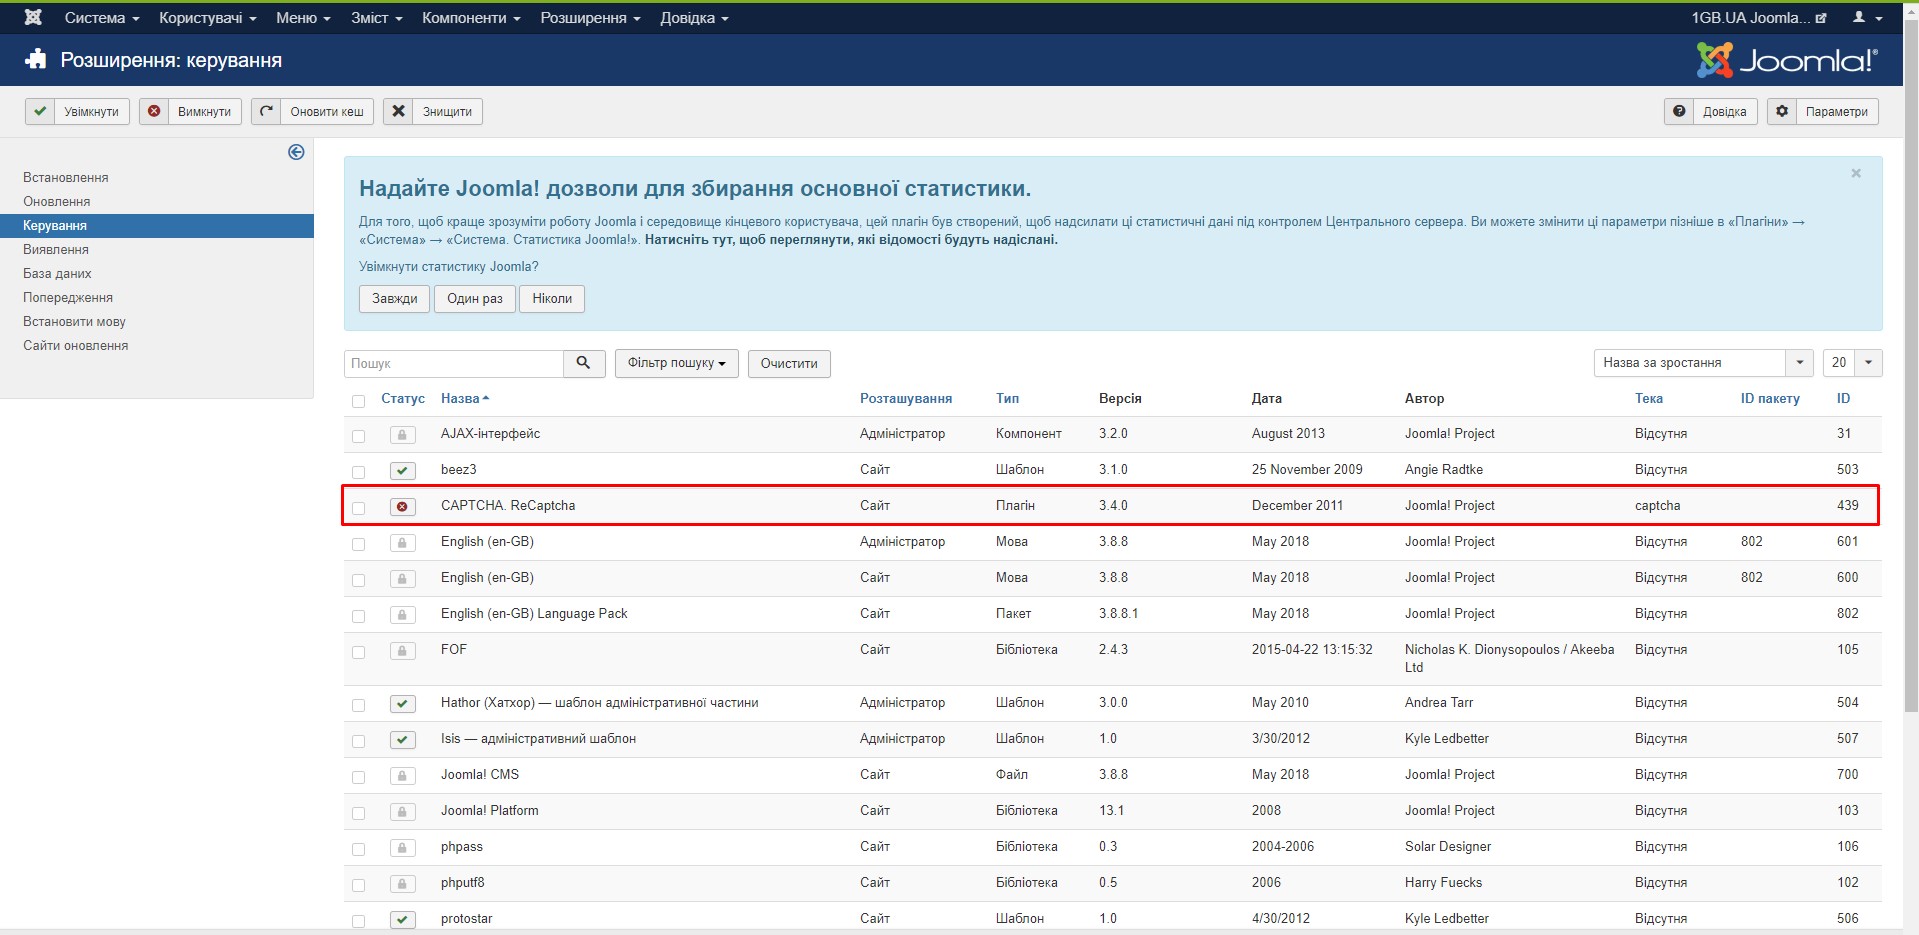
Task: Click the Завжди statistics button
Action: [x=395, y=299]
